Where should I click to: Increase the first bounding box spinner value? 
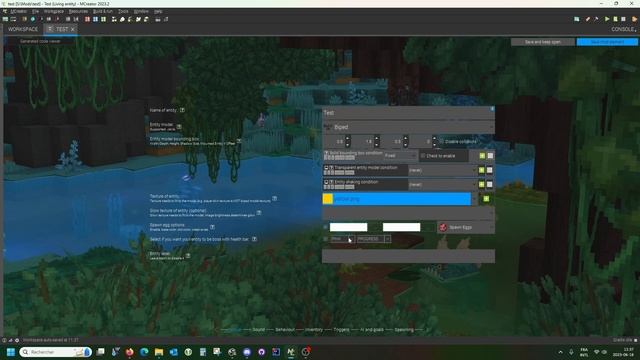pos(348,139)
